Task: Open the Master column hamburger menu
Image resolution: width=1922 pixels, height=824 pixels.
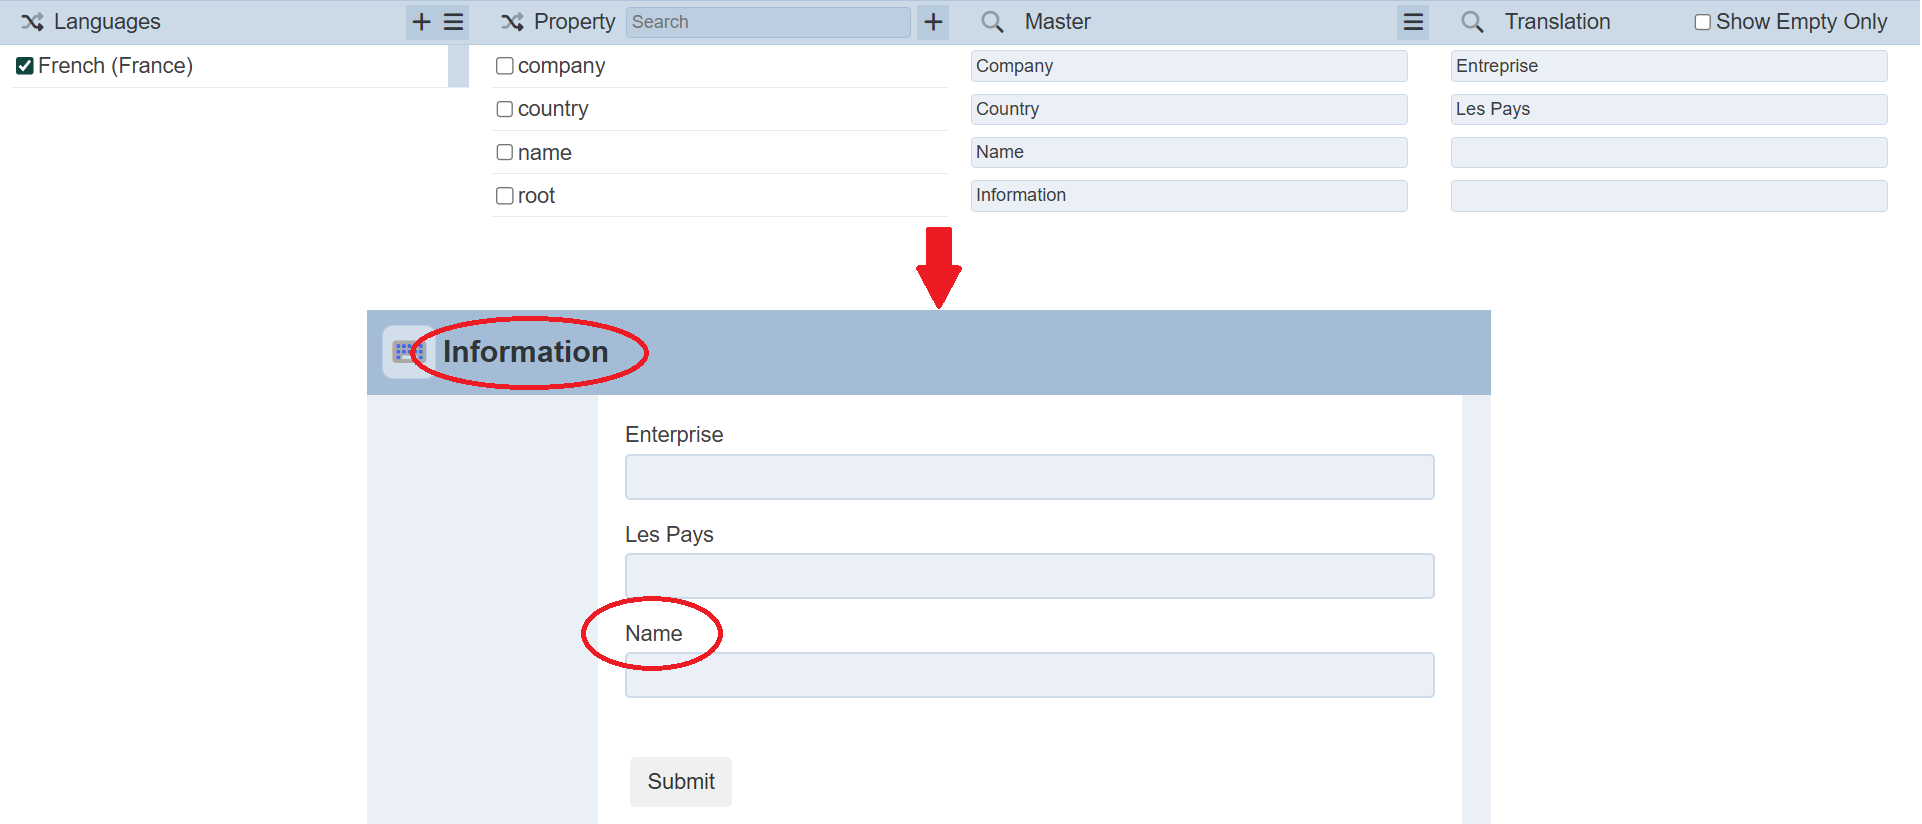Action: 1412,22
